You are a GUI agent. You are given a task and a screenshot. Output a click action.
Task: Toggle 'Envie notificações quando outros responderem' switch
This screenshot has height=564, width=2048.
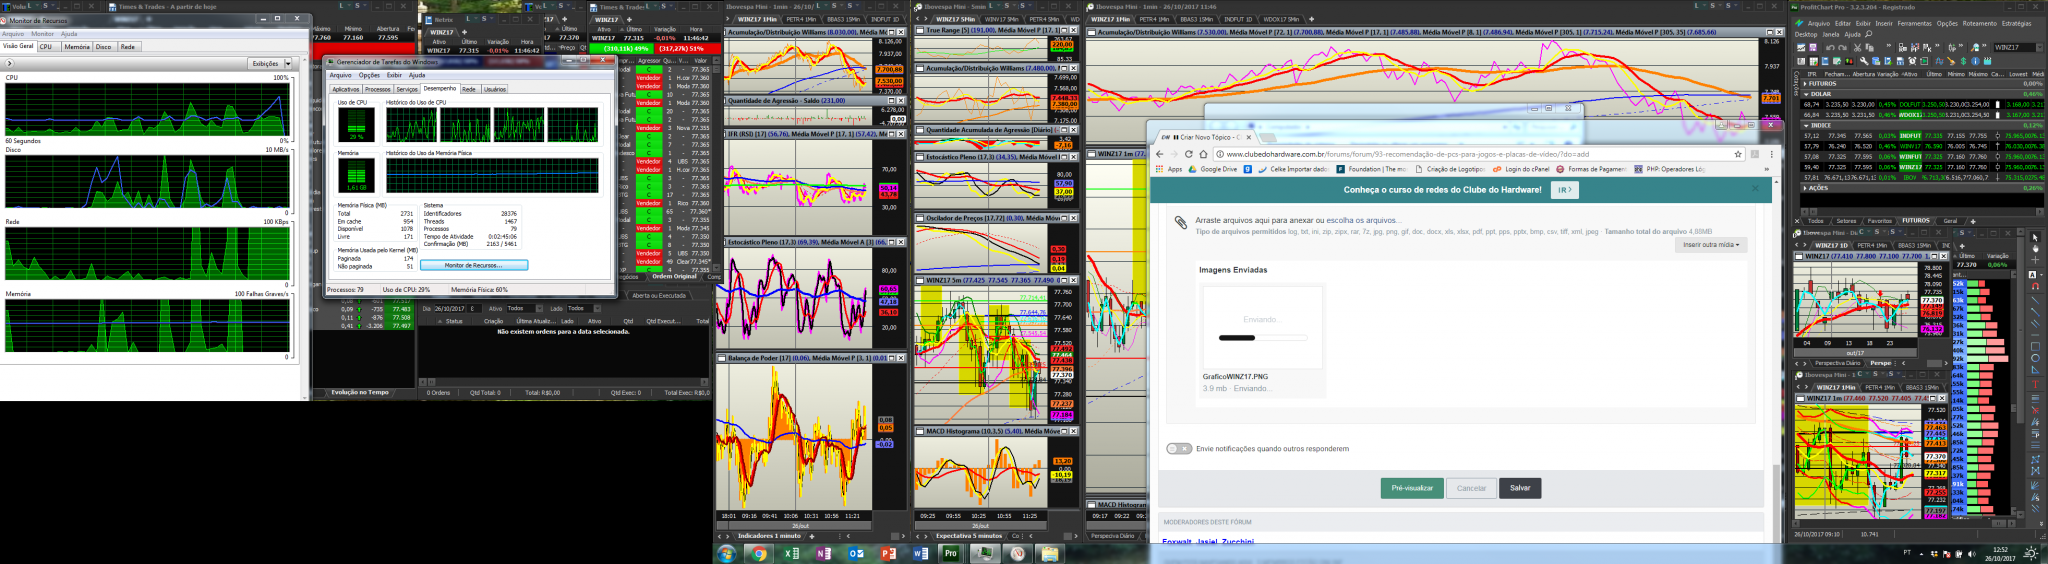tap(1179, 449)
